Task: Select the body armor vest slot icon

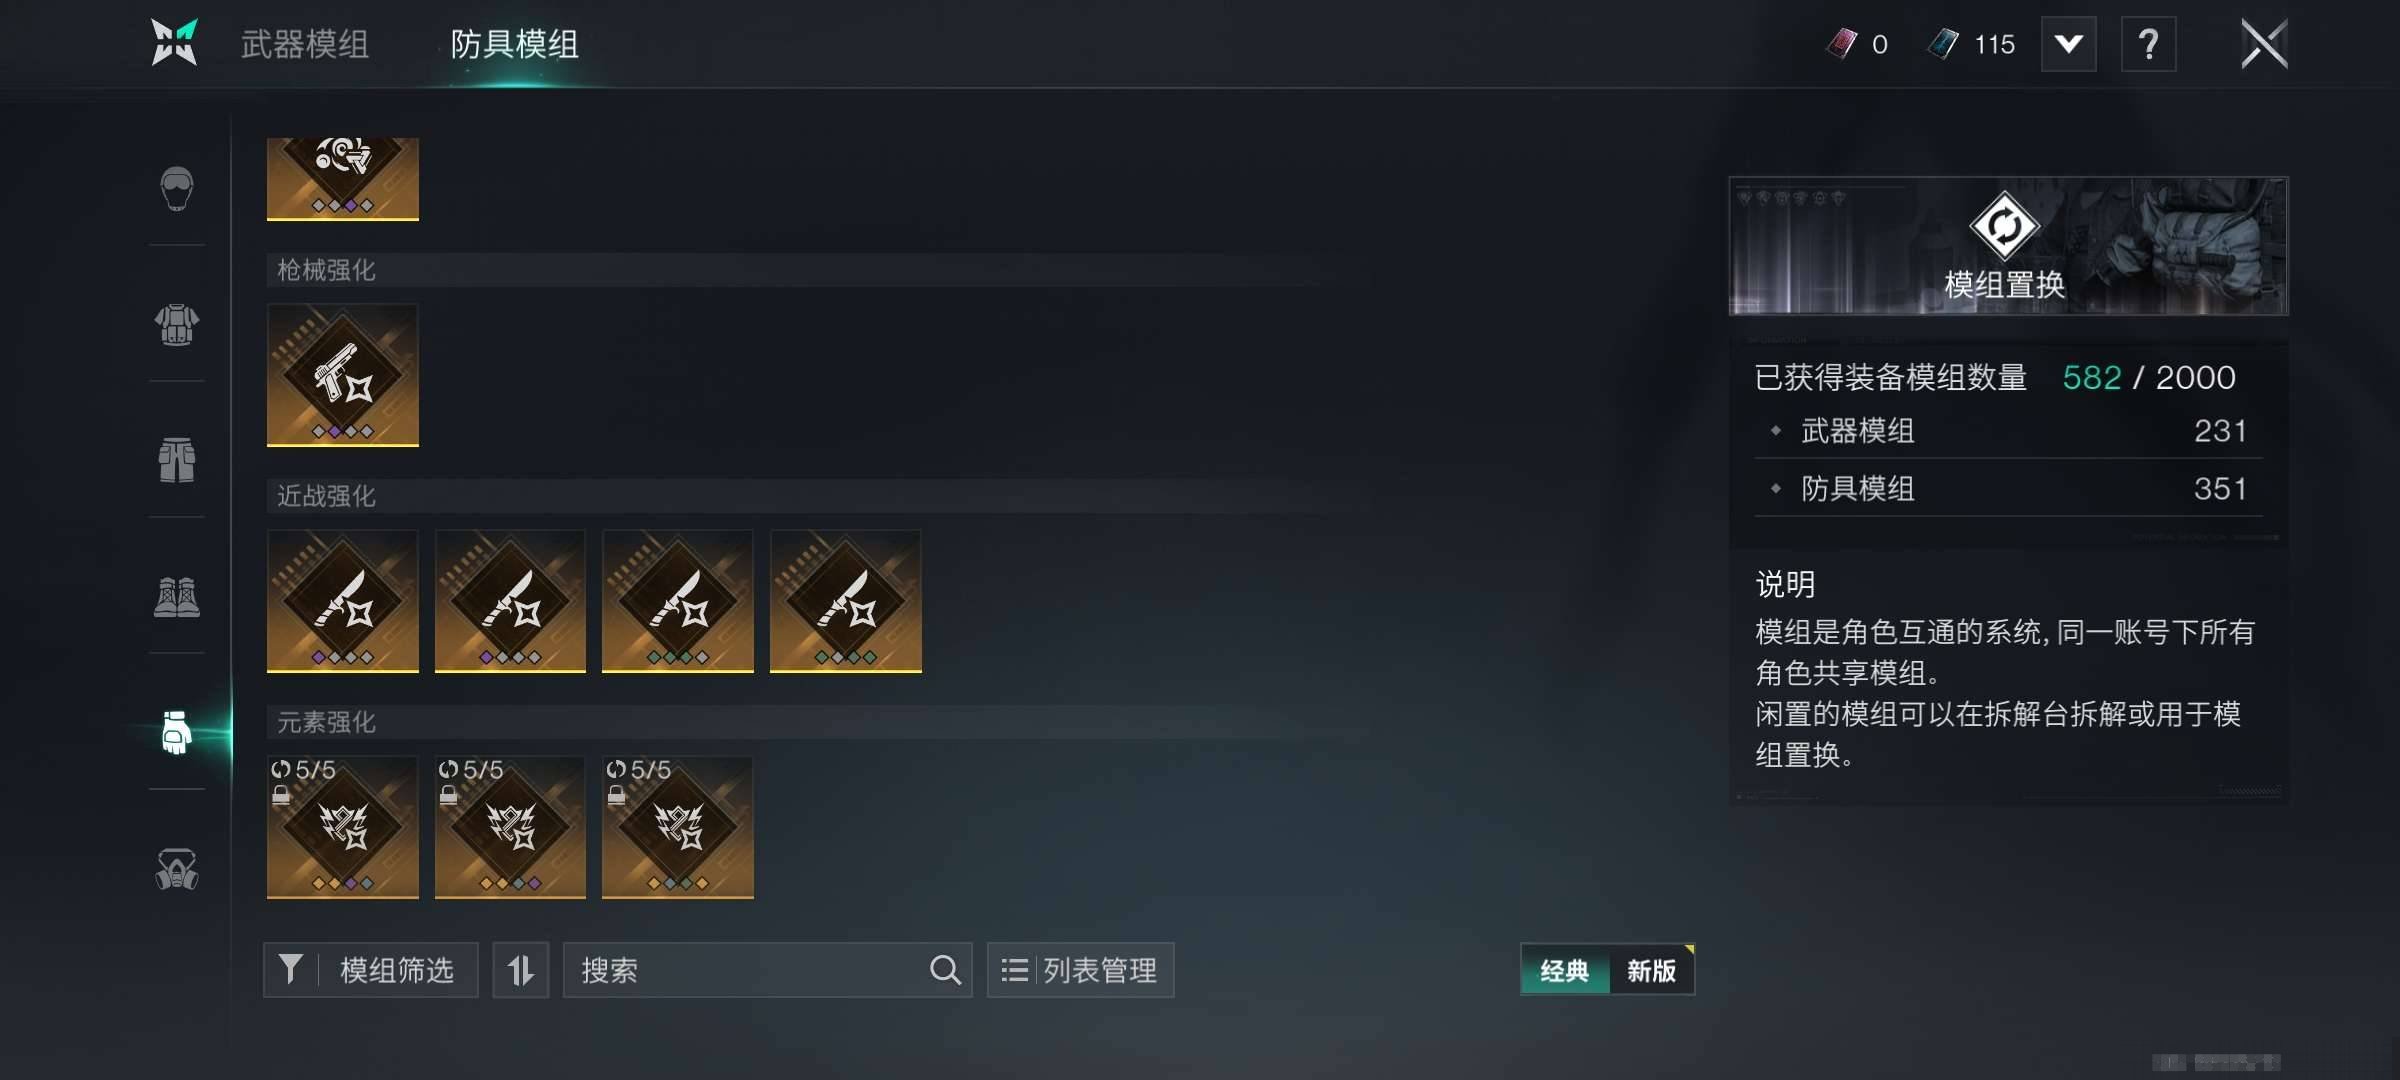Action: click(x=177, y=324)
